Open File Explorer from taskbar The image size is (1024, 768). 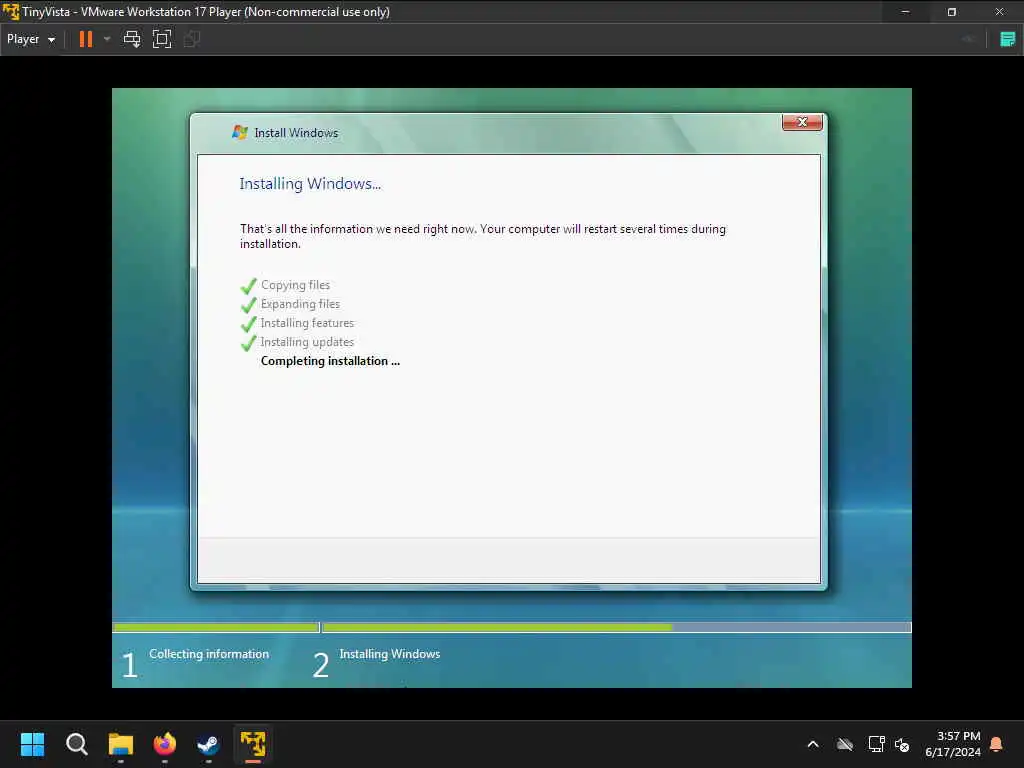(121, 744)
